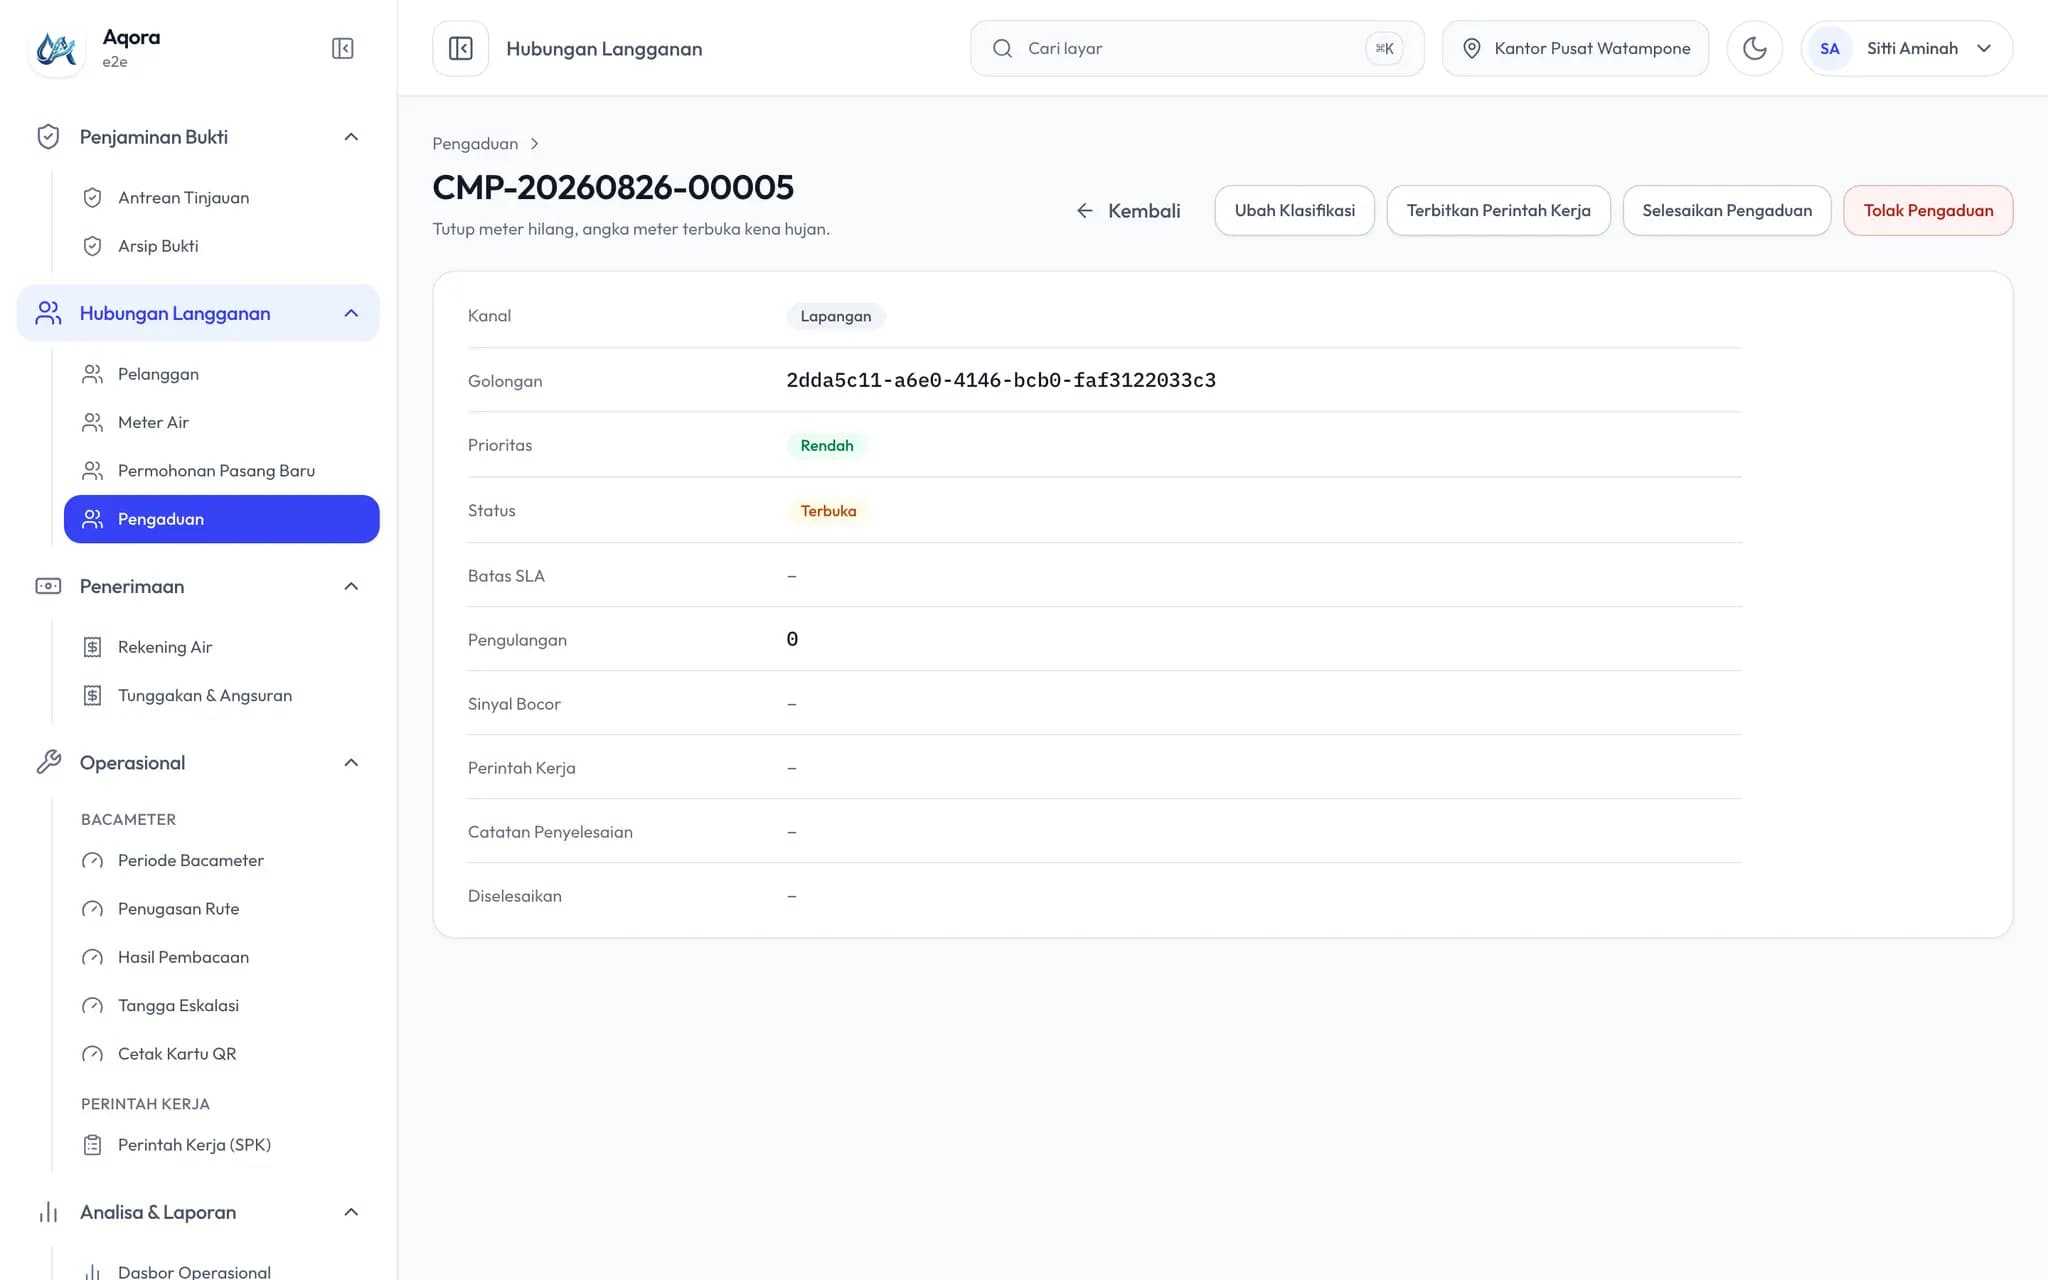This screenshot has width=2048, height=1280.
Task: Open the Kantor Pusat Watampone branch selector
Action: [1575, 48]
